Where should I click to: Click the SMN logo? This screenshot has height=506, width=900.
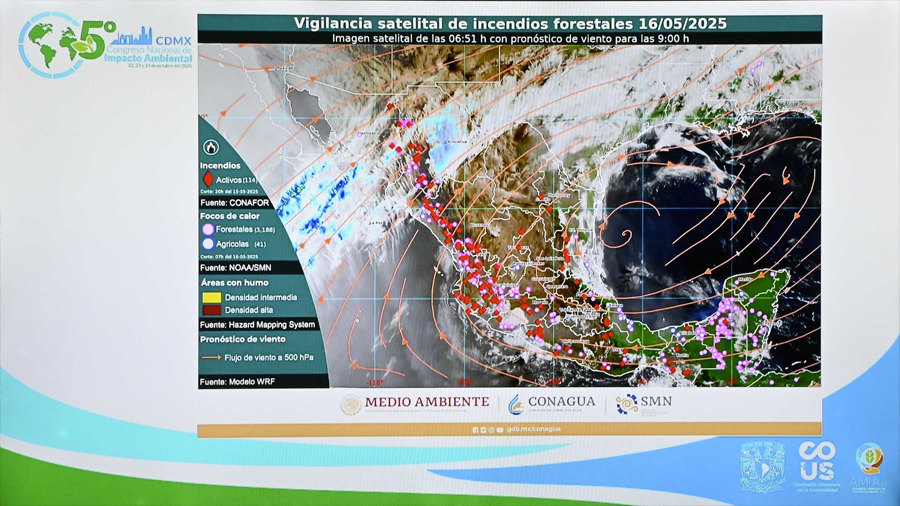pos(644,403)
